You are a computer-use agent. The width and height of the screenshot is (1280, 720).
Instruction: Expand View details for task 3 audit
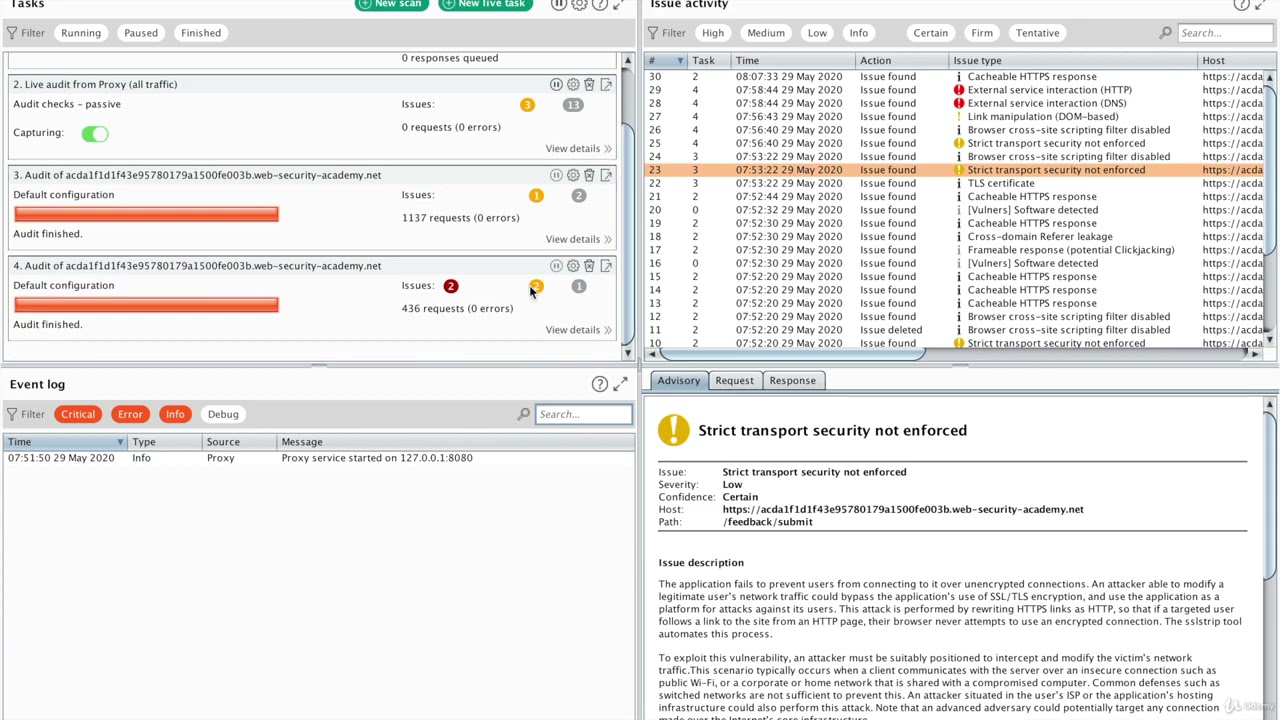tap(578, 239)
